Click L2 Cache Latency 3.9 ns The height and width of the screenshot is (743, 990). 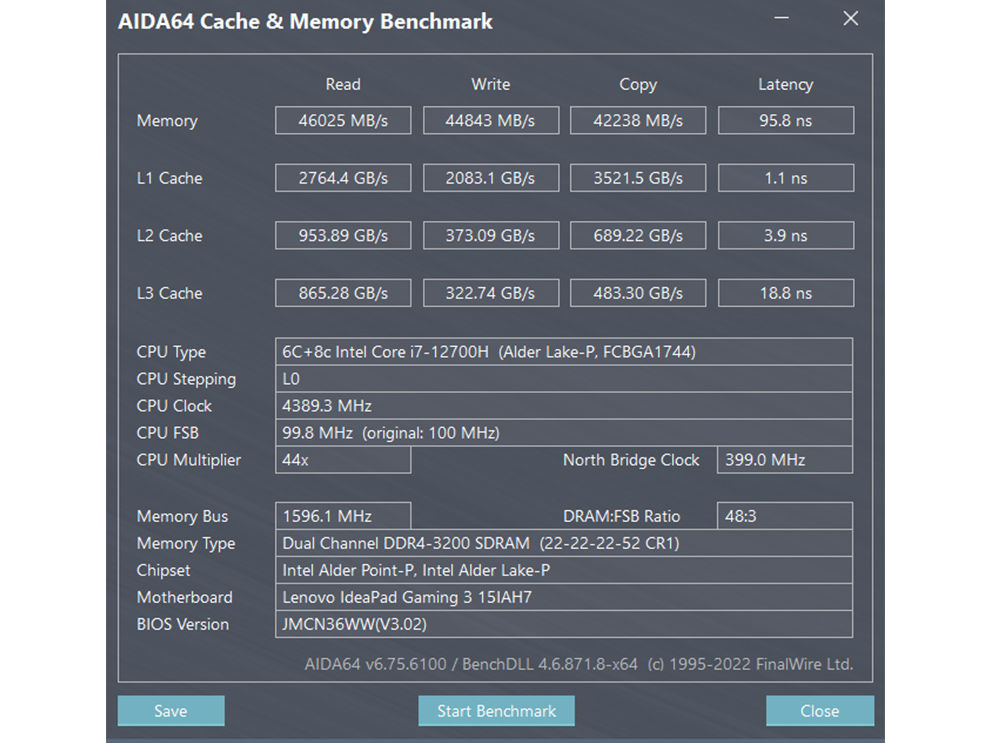(x=785, y=235)
